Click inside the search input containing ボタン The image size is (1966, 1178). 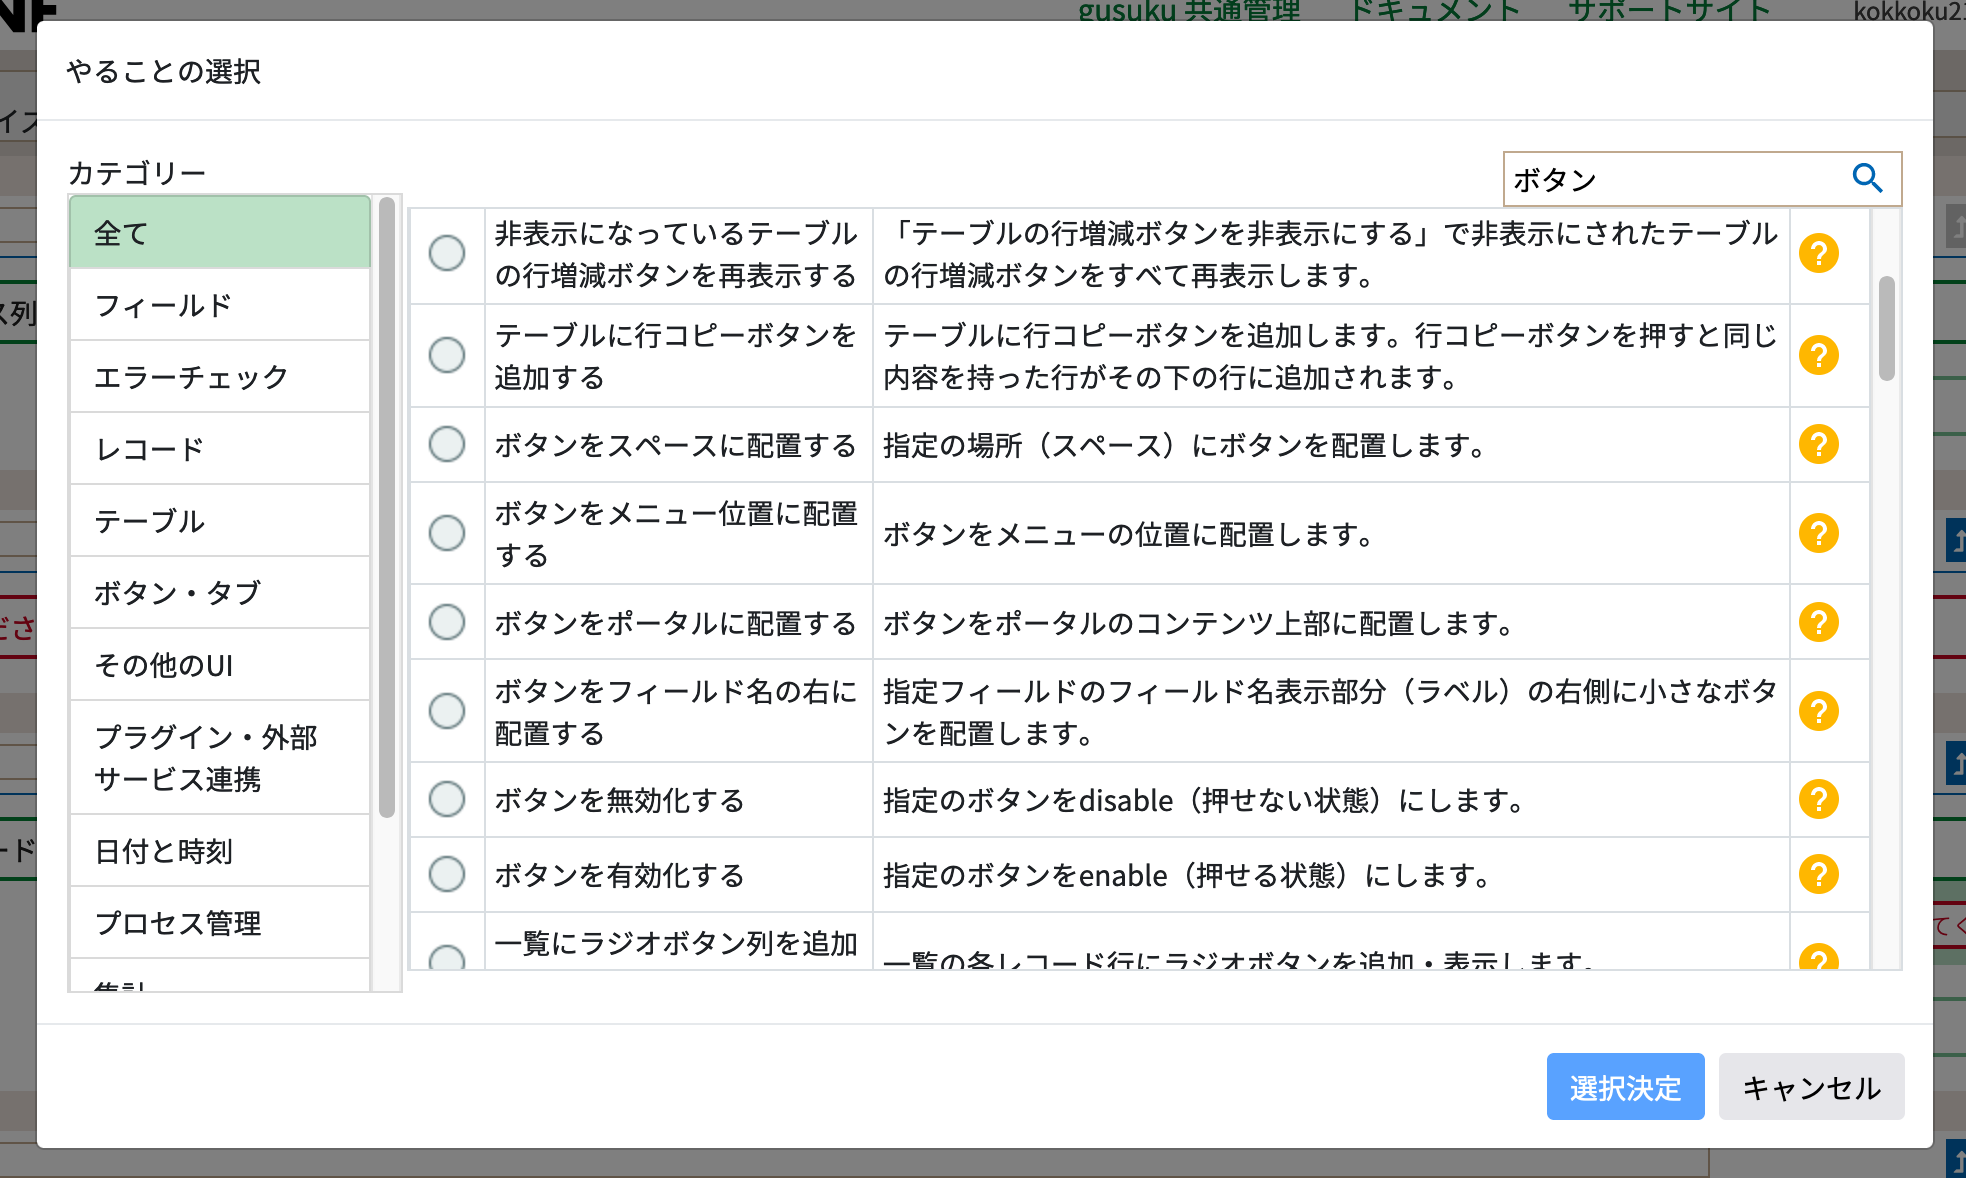click(x=1650, y=179)
